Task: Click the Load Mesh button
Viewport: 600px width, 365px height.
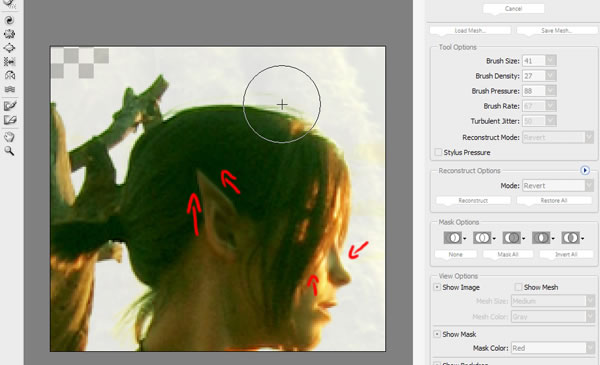Action: pos(470,31)
